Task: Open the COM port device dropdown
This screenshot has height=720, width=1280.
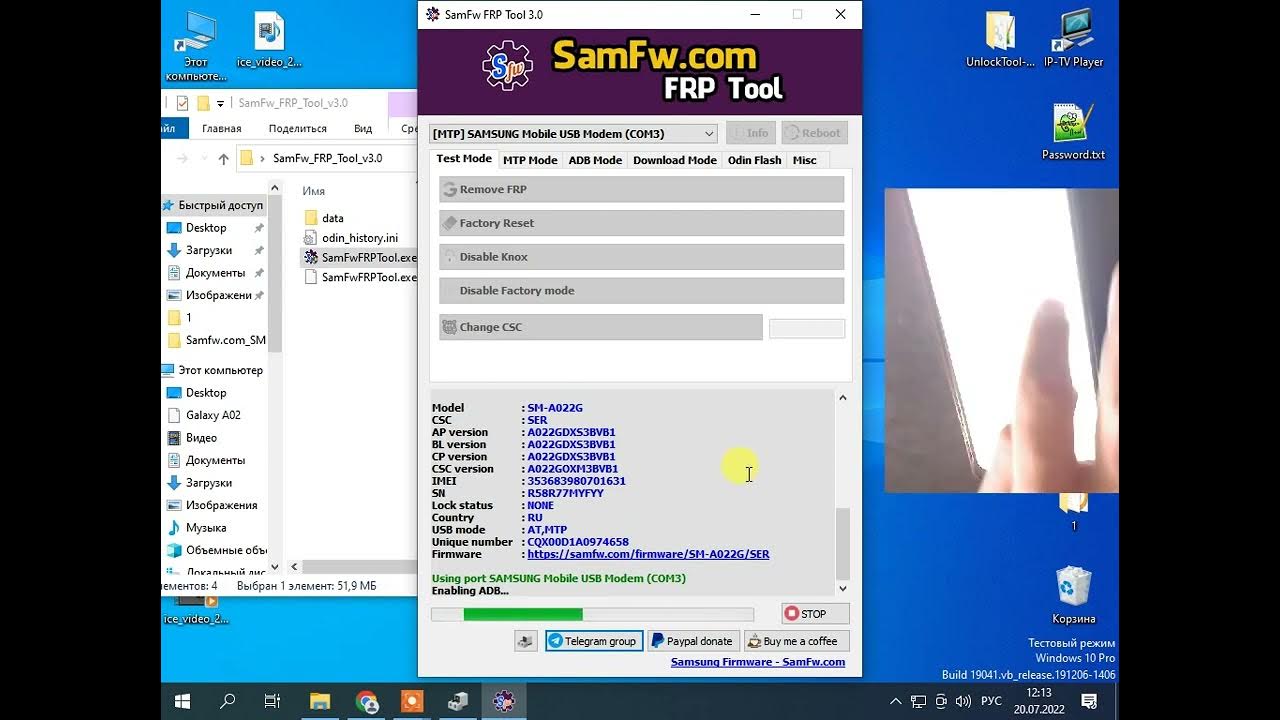Action: coord(573,133)
